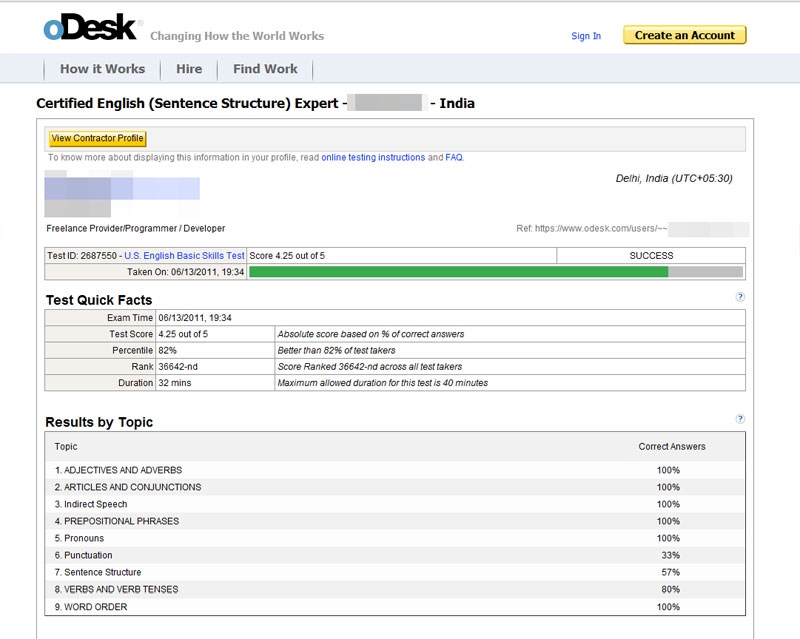Image resolution: width=800 pixels, height=639 pixels.
Task: Click the Percentile value 82%
Action: 167,351
